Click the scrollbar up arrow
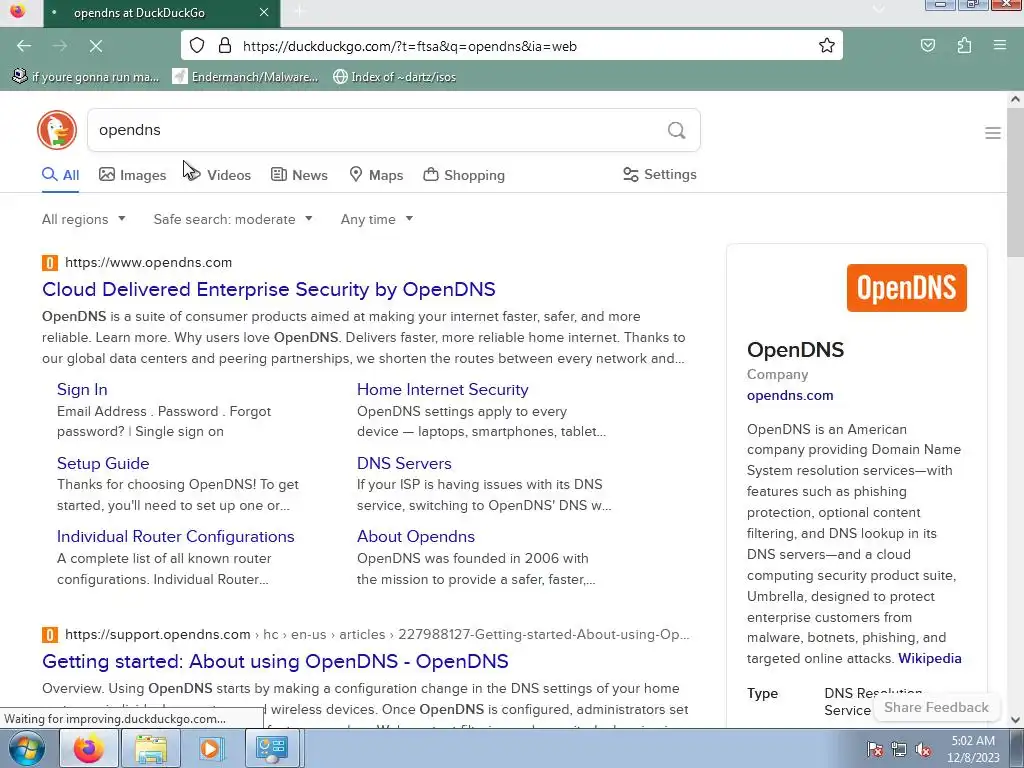Screen dimensions: 1024x768 click(1015, 99)
